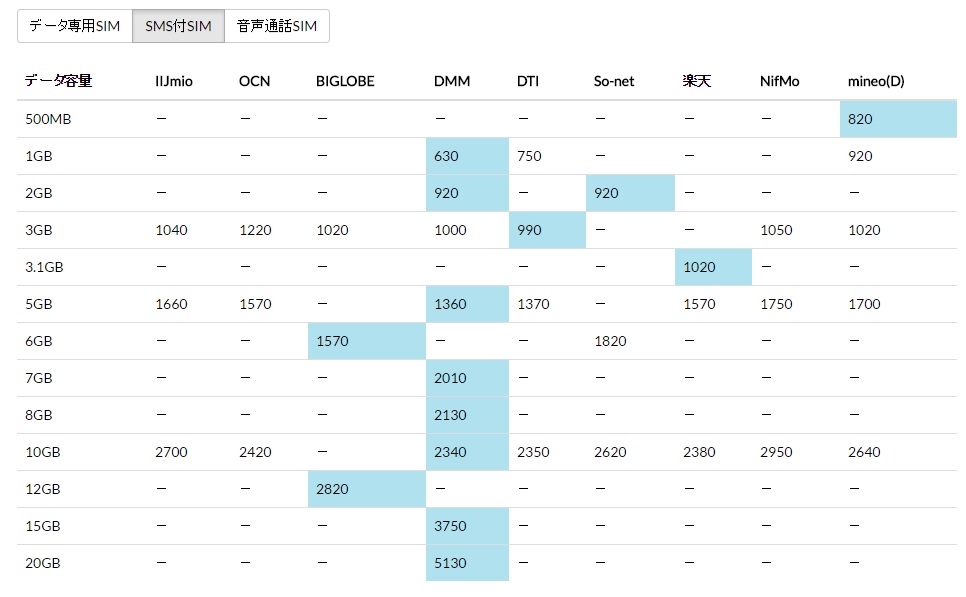Click the highlighted DMM 5130 price
The height and width of the screenshot is (597, 966).
pyautogui.click(x=467, y=563)
